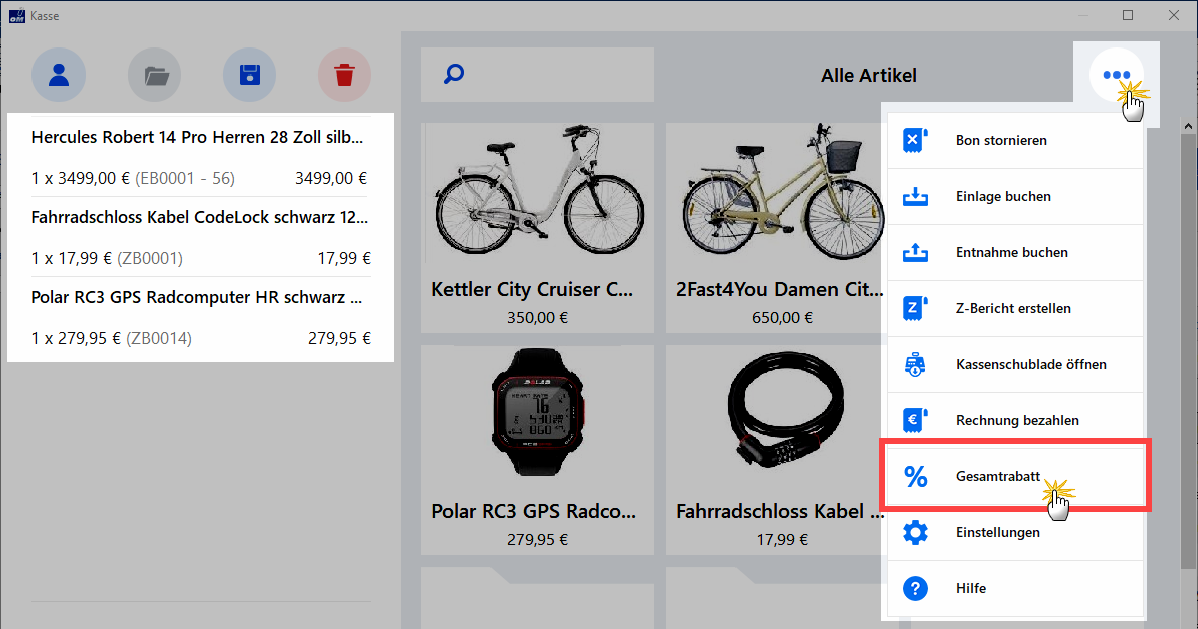Click the magnifier search icon
Screen dimensions: 1198x629
(x=454, y=74)
